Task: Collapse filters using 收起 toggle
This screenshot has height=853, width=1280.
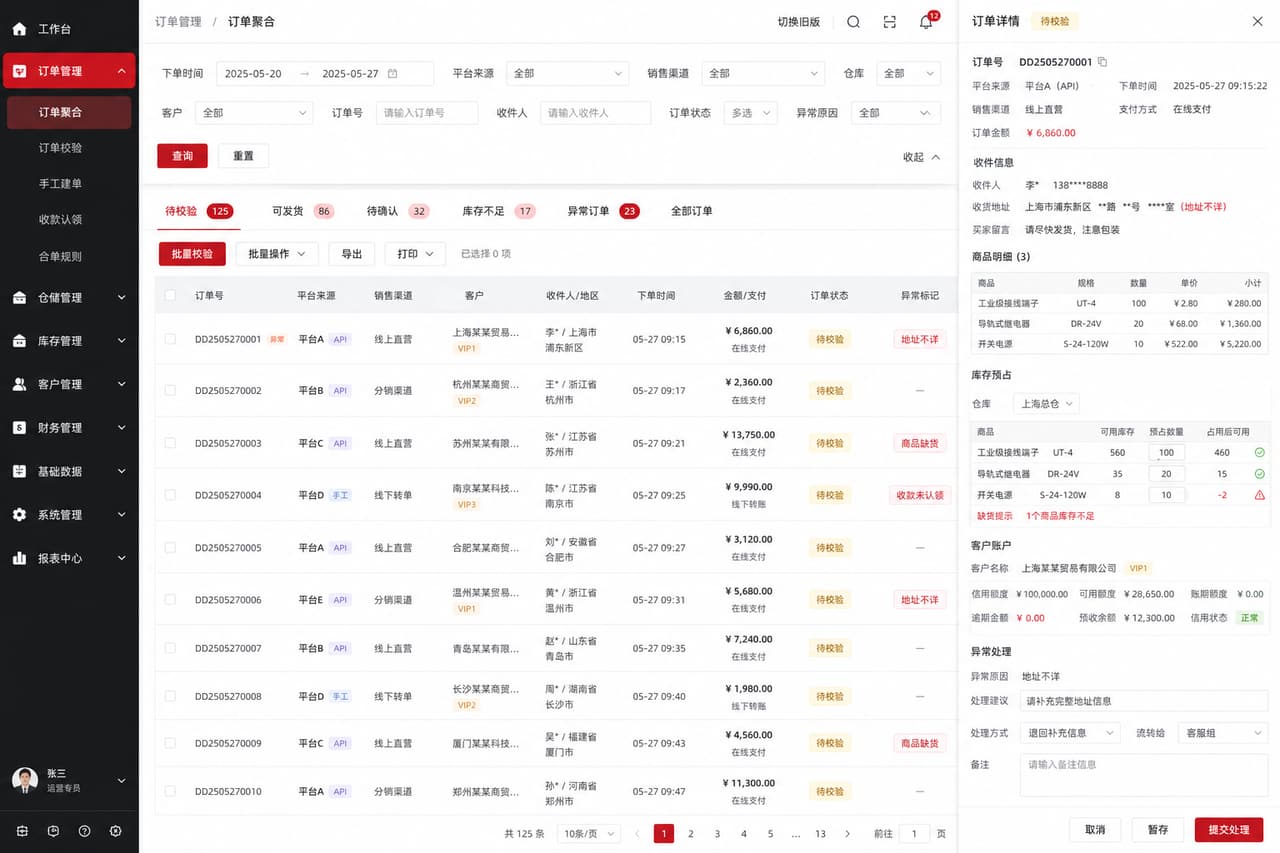Action: click(x=921, y=157)
